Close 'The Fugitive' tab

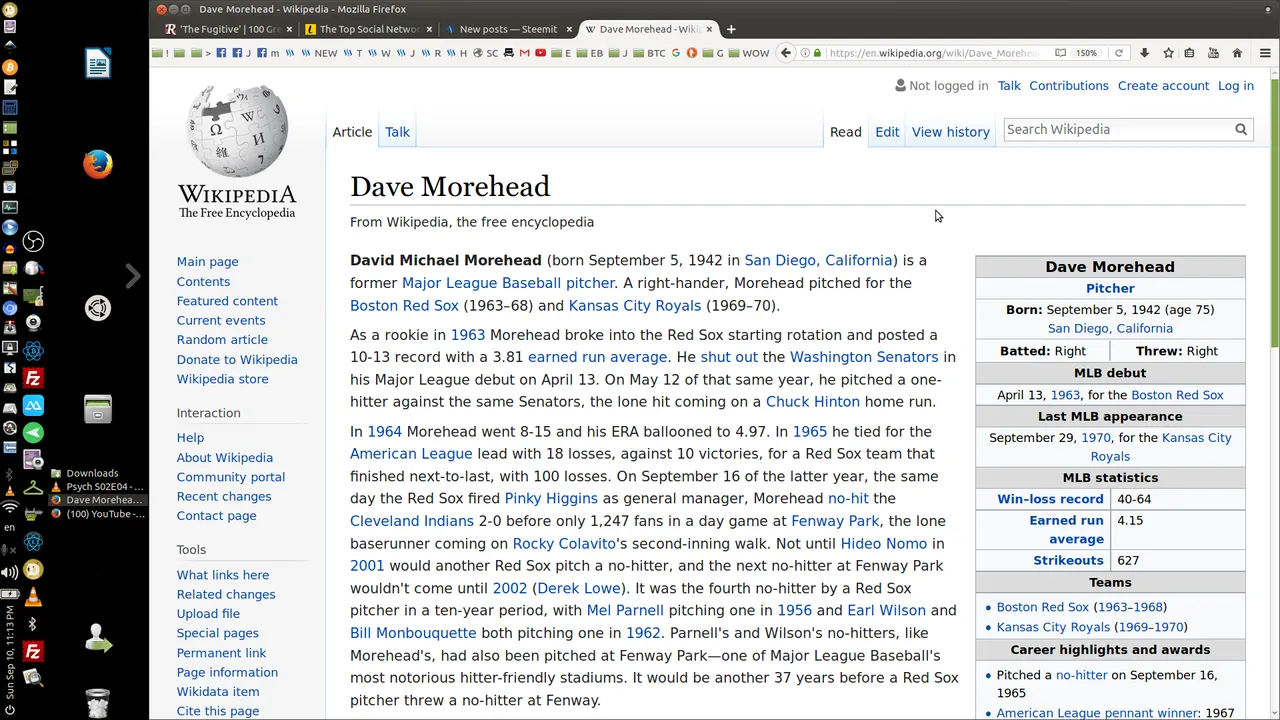pos(290,29)
